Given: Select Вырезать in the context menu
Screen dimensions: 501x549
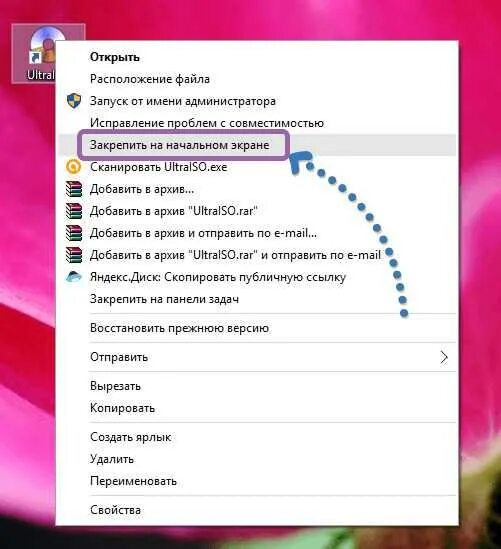Looking at the screenshot, I should (x=116, y=386).
